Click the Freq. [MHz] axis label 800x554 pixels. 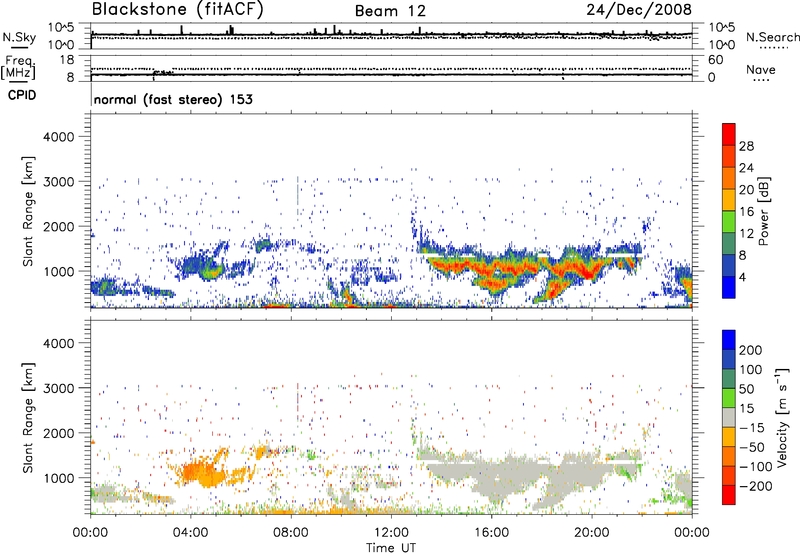18,68
